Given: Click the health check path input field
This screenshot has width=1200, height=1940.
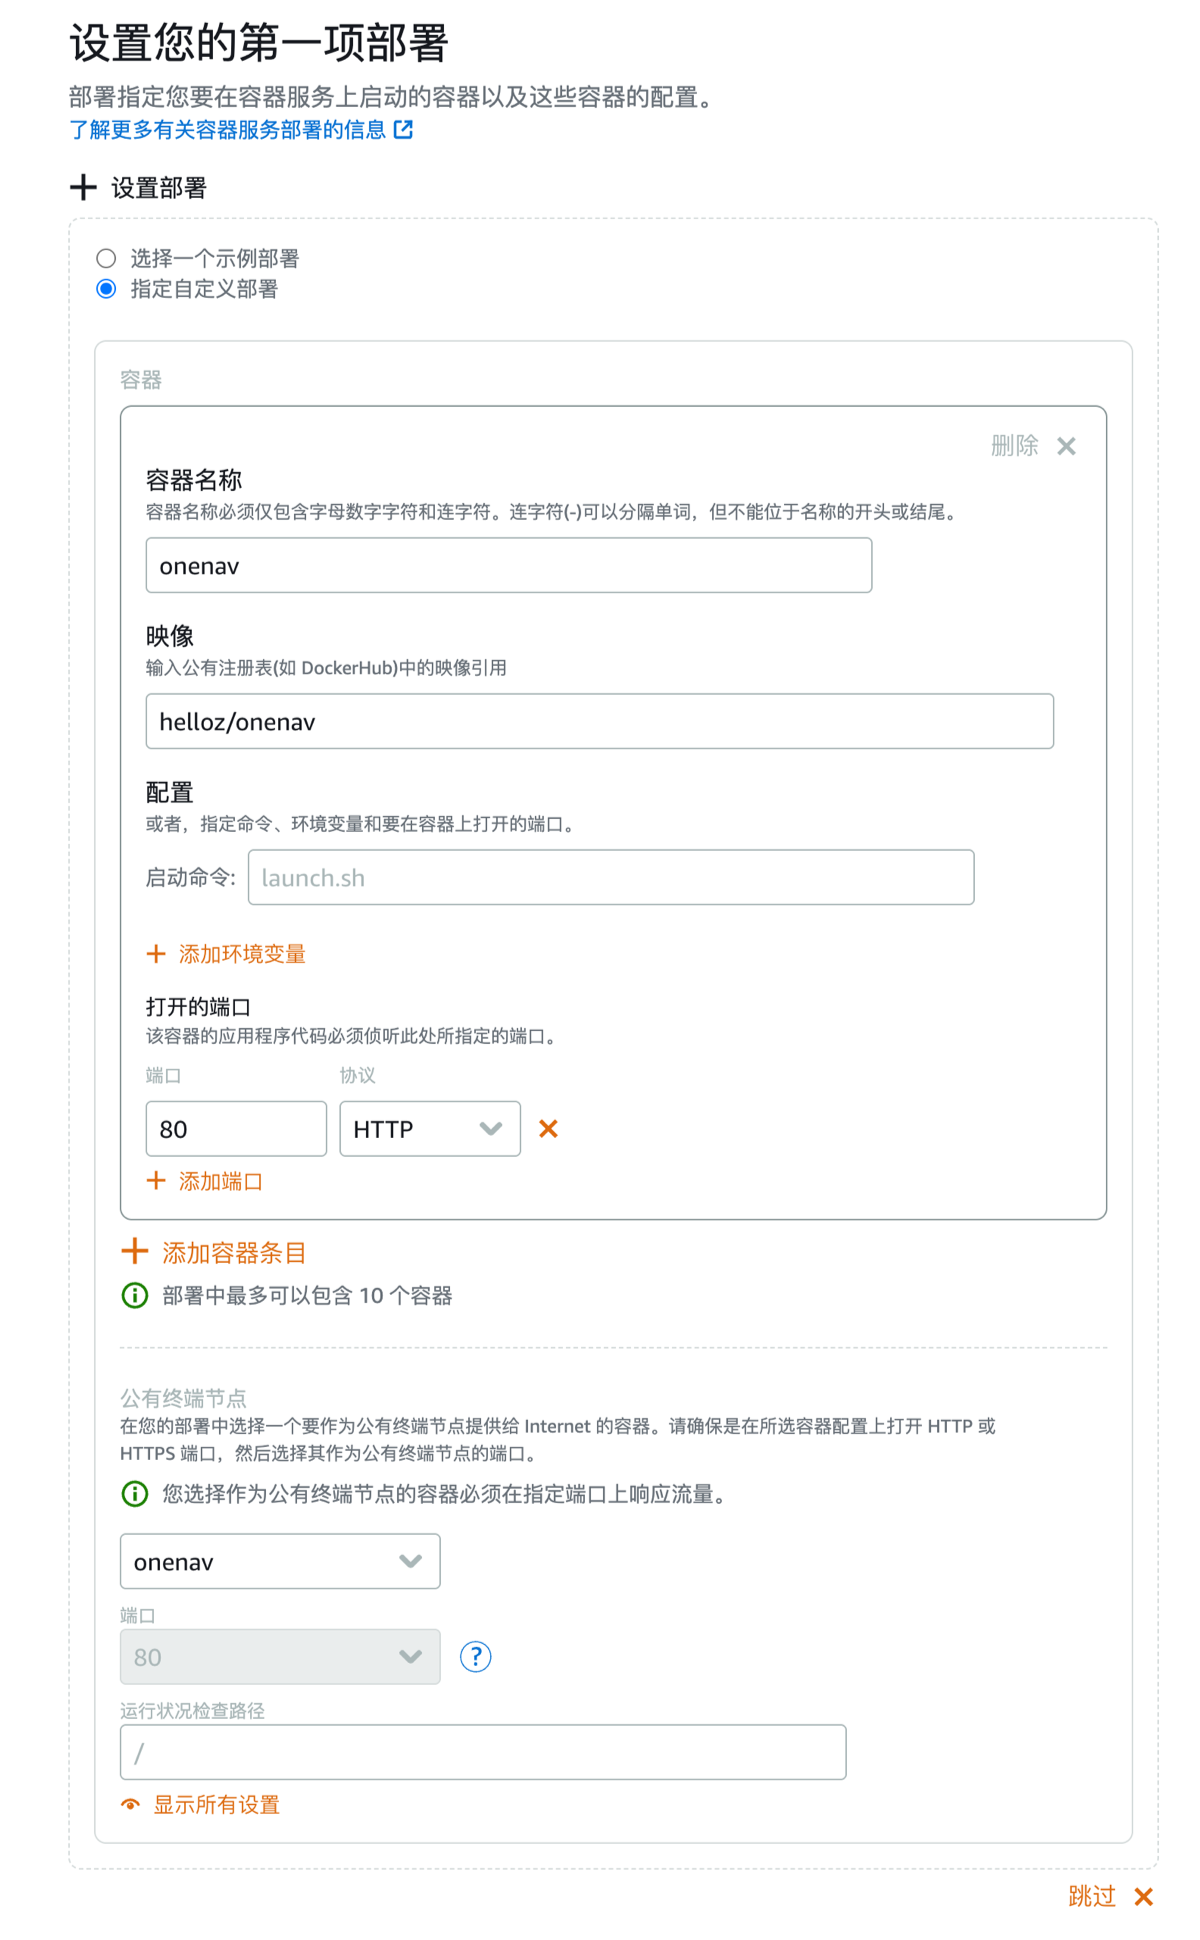Looking at the screenshot, I should pyautogui.click(x=483, y=1752).
